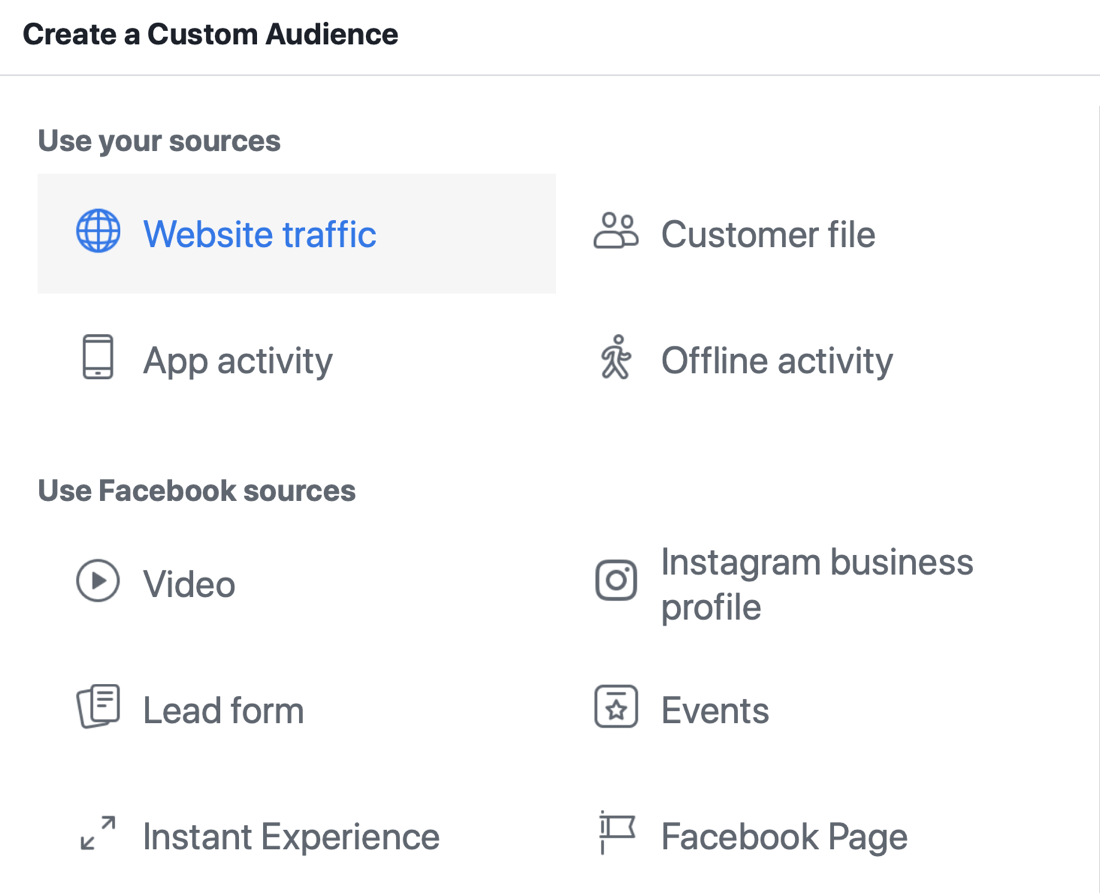Click the Lead form document icon
Screen dimensions: 1100x893
coord(98,707)
